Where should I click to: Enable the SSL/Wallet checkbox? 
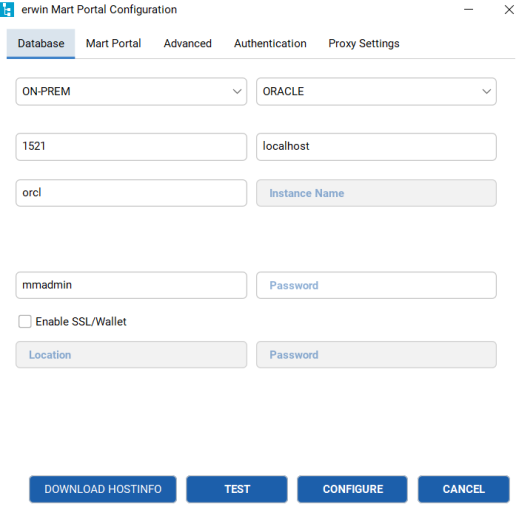[25, 322]
